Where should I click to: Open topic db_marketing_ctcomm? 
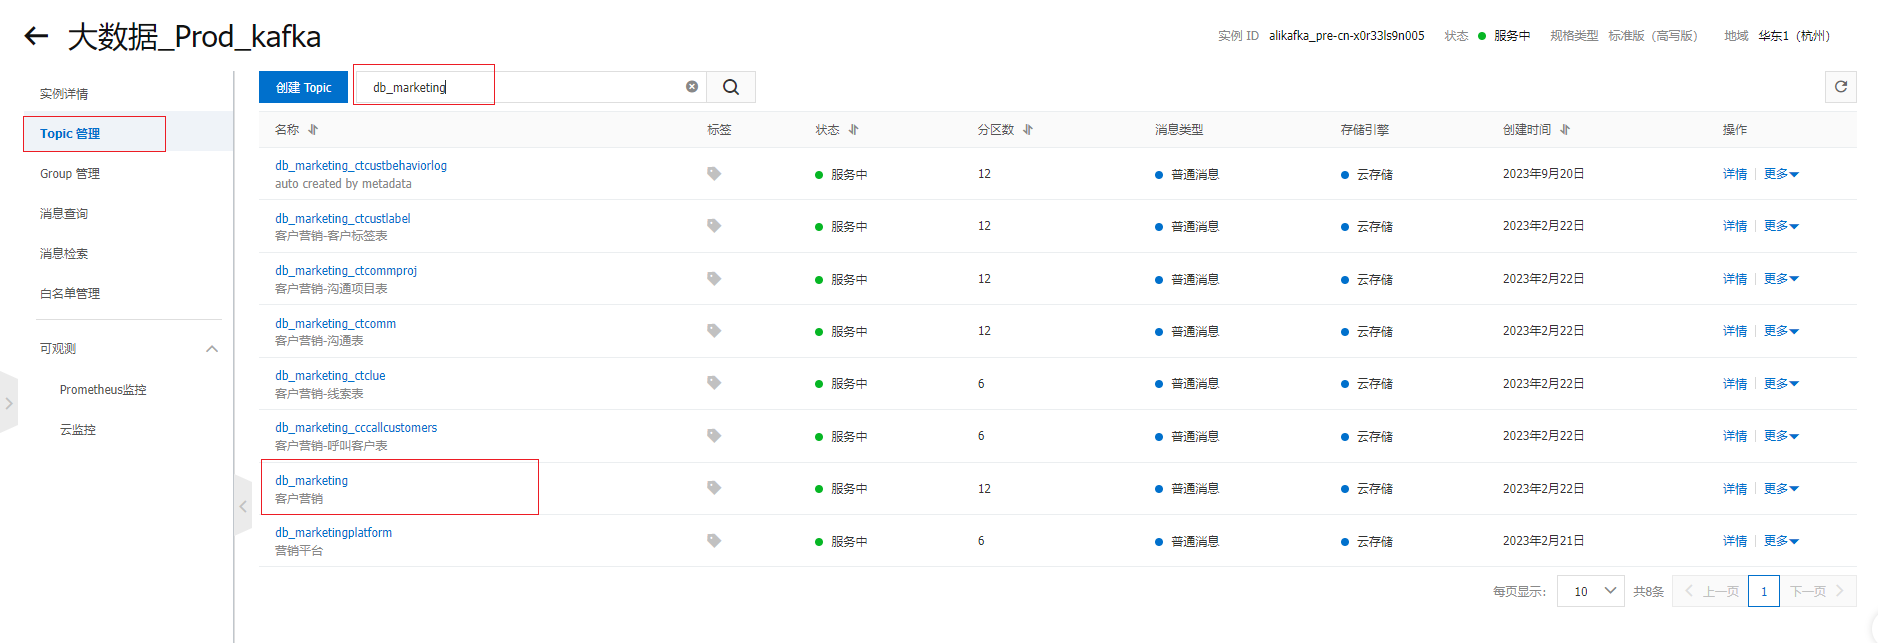(336, 324)
